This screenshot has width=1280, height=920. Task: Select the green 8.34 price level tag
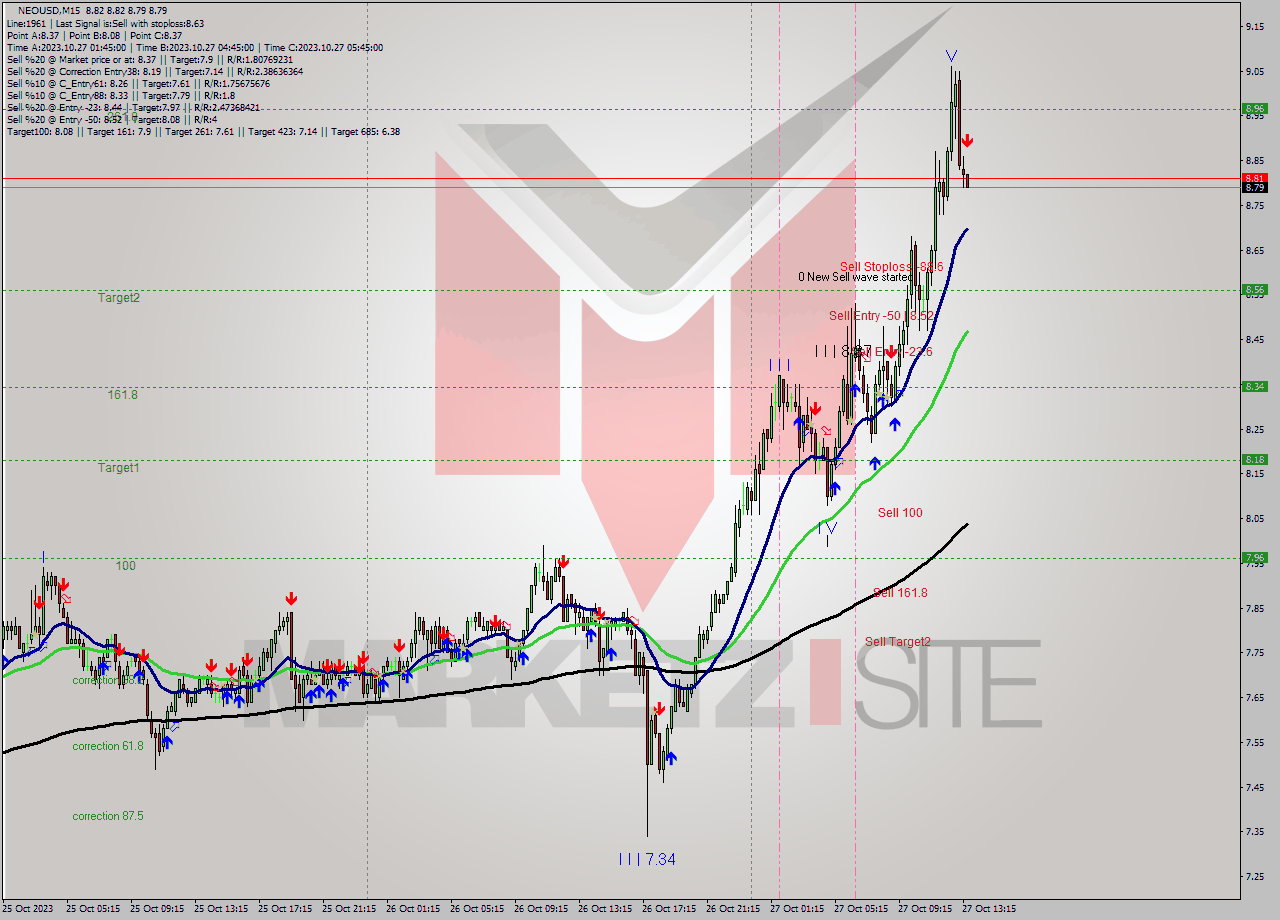pyautogui.click(x=1254, y=387)
